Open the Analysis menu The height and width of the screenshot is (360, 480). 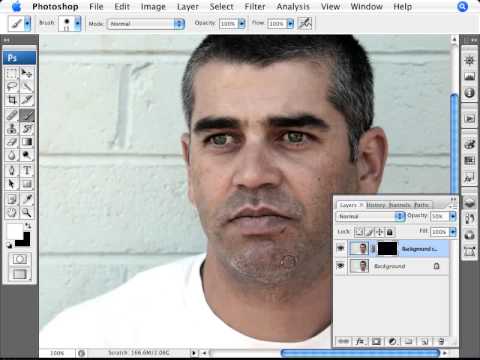293,6
